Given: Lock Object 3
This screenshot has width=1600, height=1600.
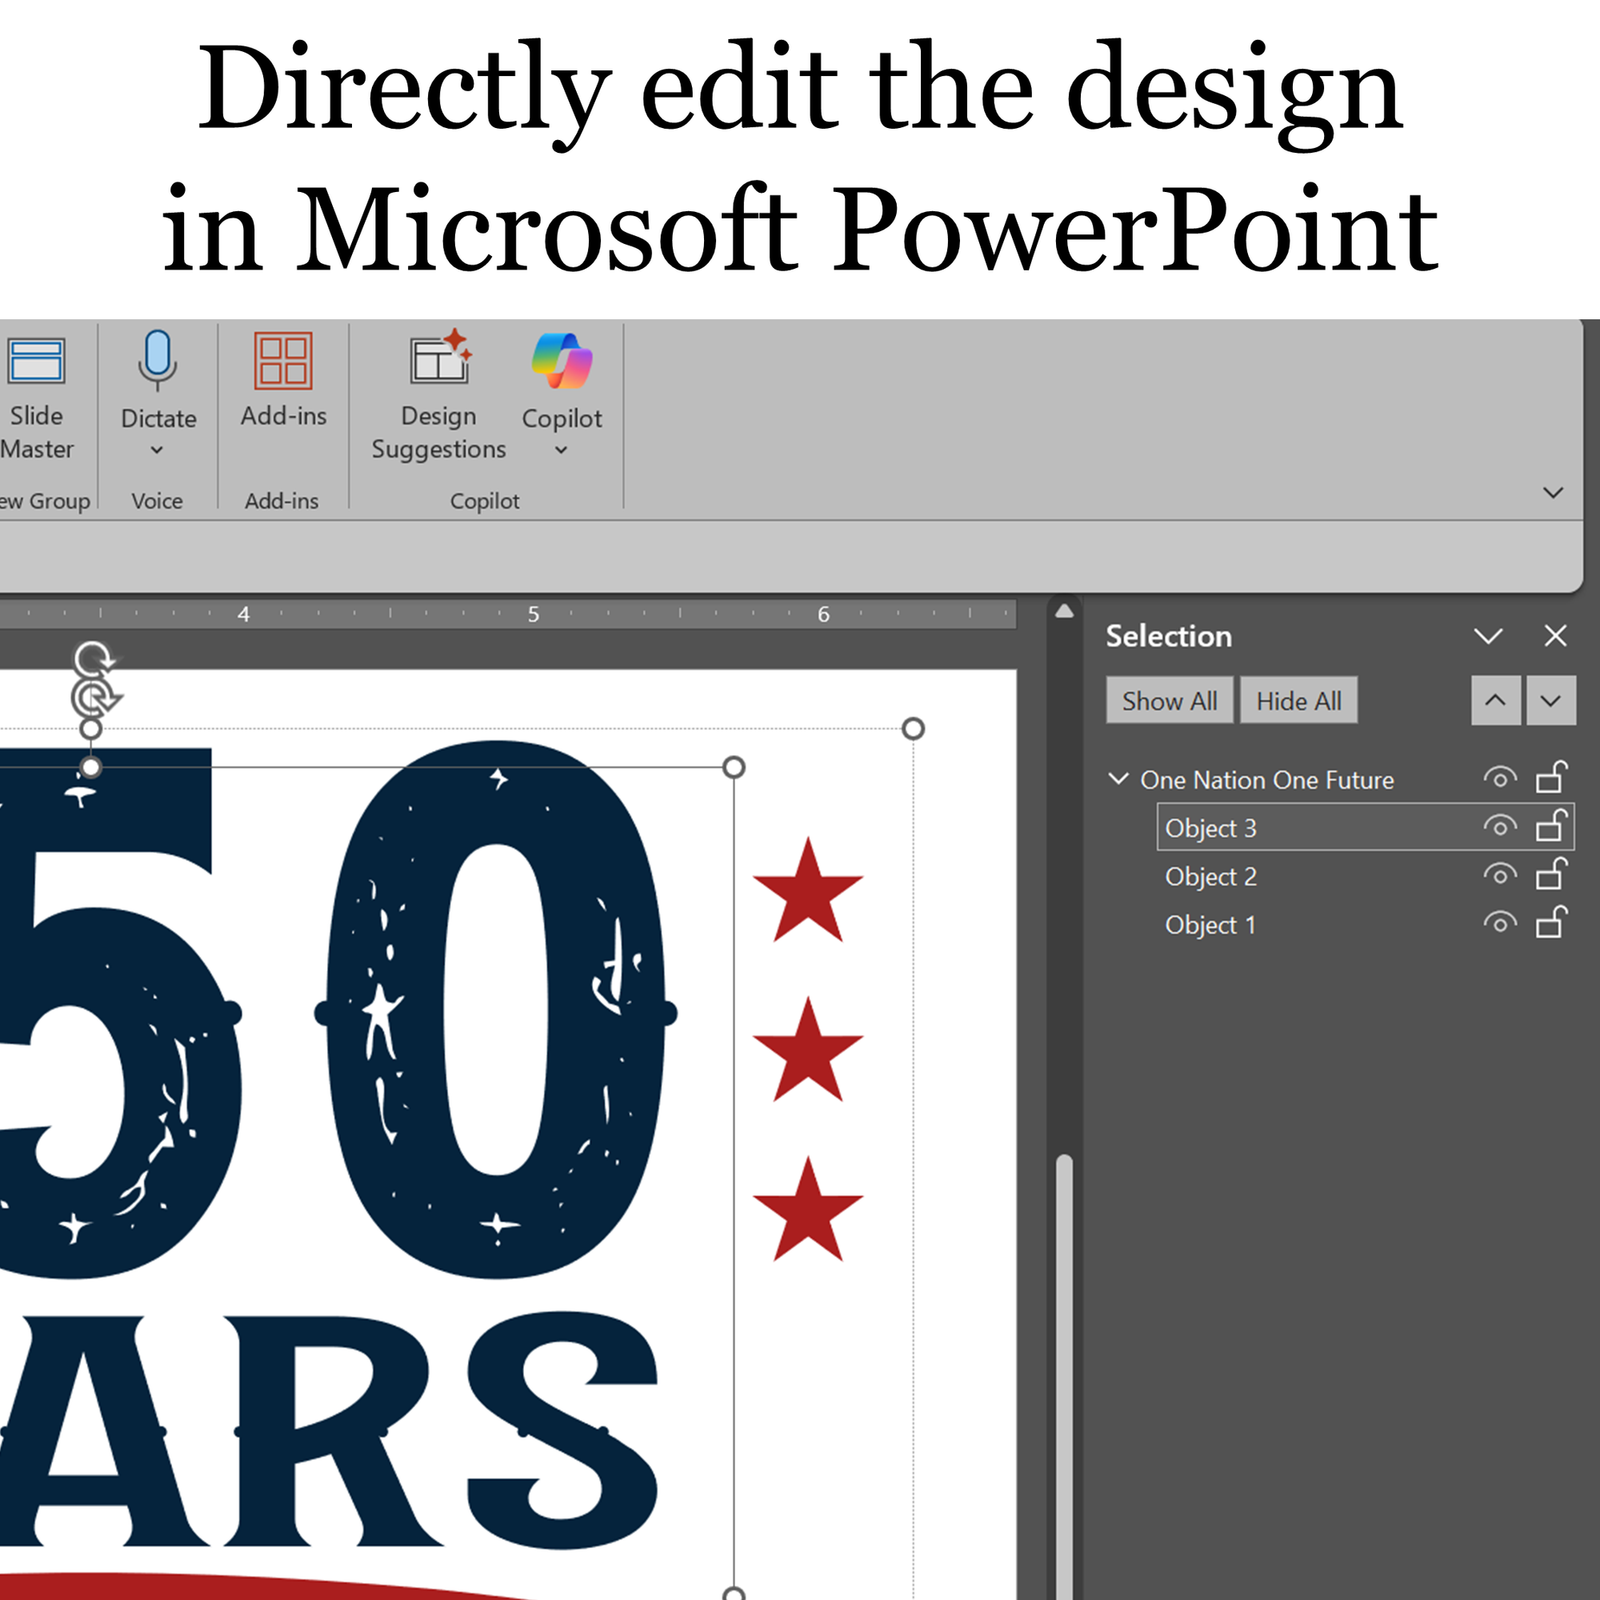Looking at the screenshot, I should click(1552, 826).
